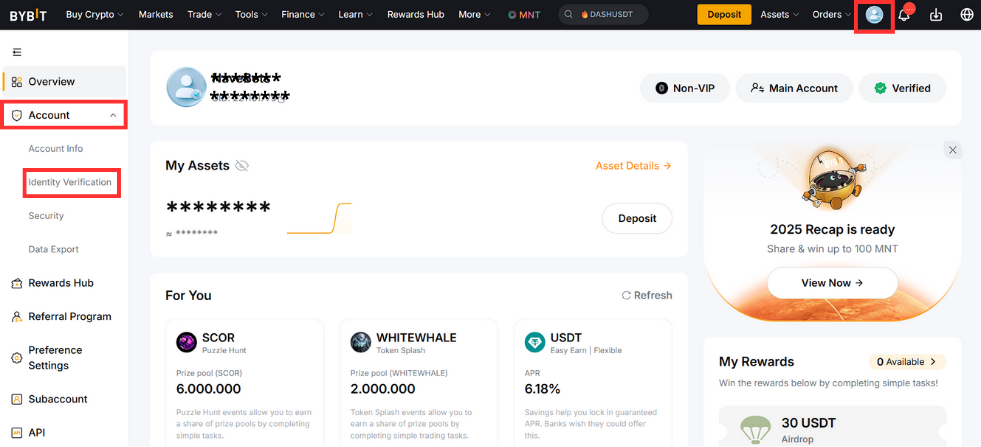Image resolution: width=981 pixels, height=447 pixels.
Task: Click the "2025 Recap is ready" heading
Action: point(832,229)
